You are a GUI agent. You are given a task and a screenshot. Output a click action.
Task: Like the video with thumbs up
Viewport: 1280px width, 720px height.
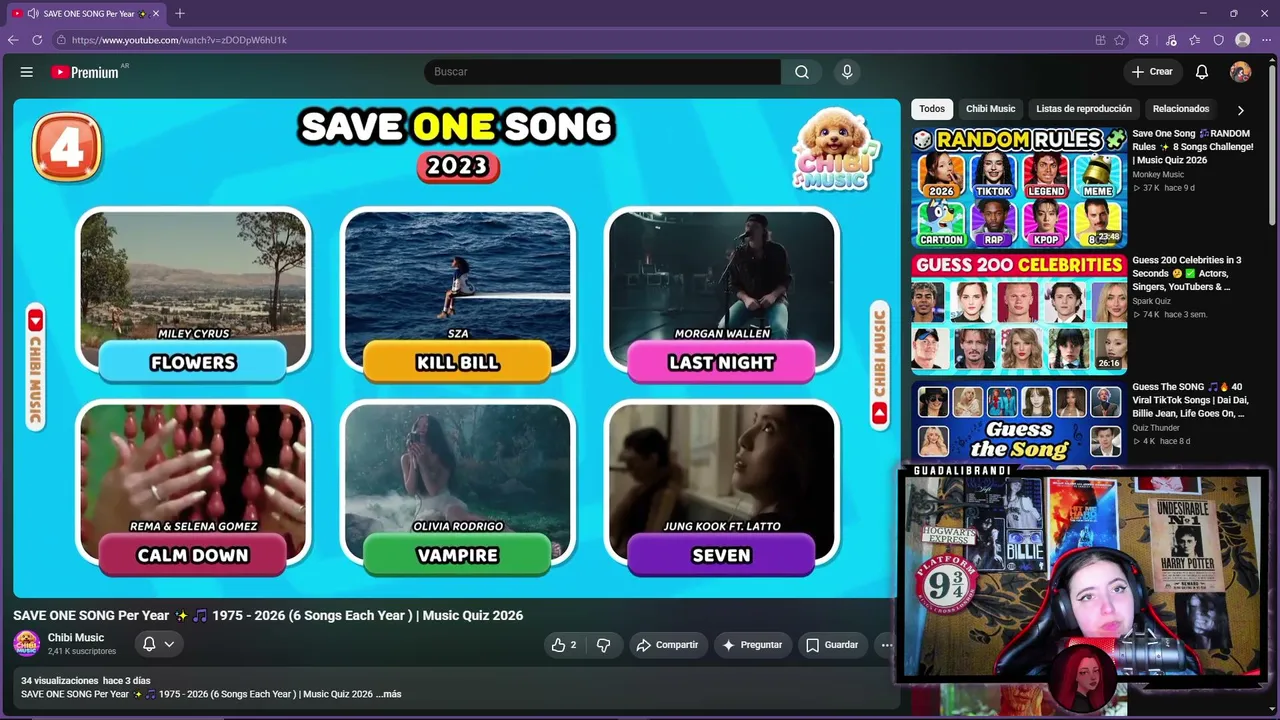(564, 645)
